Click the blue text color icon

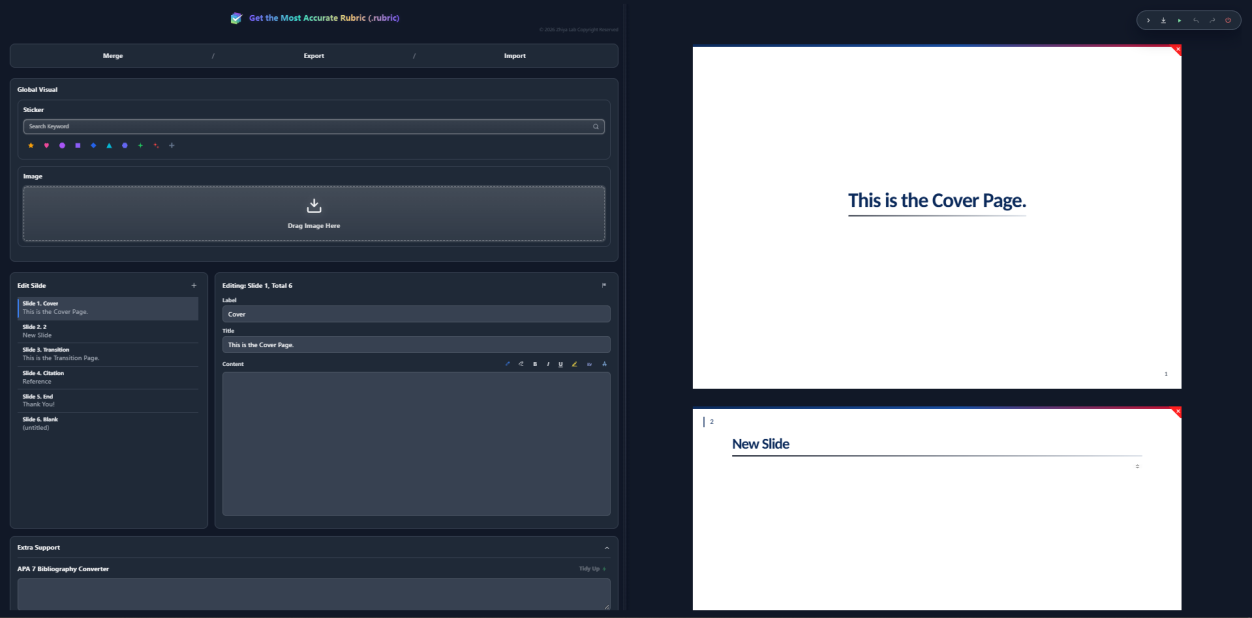604,364
